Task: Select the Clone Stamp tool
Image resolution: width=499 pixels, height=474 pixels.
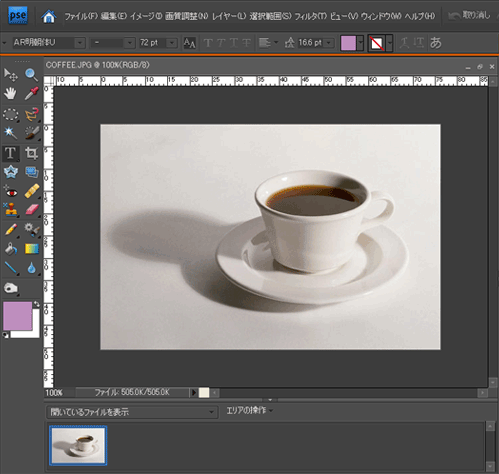Action: (10, 210)
